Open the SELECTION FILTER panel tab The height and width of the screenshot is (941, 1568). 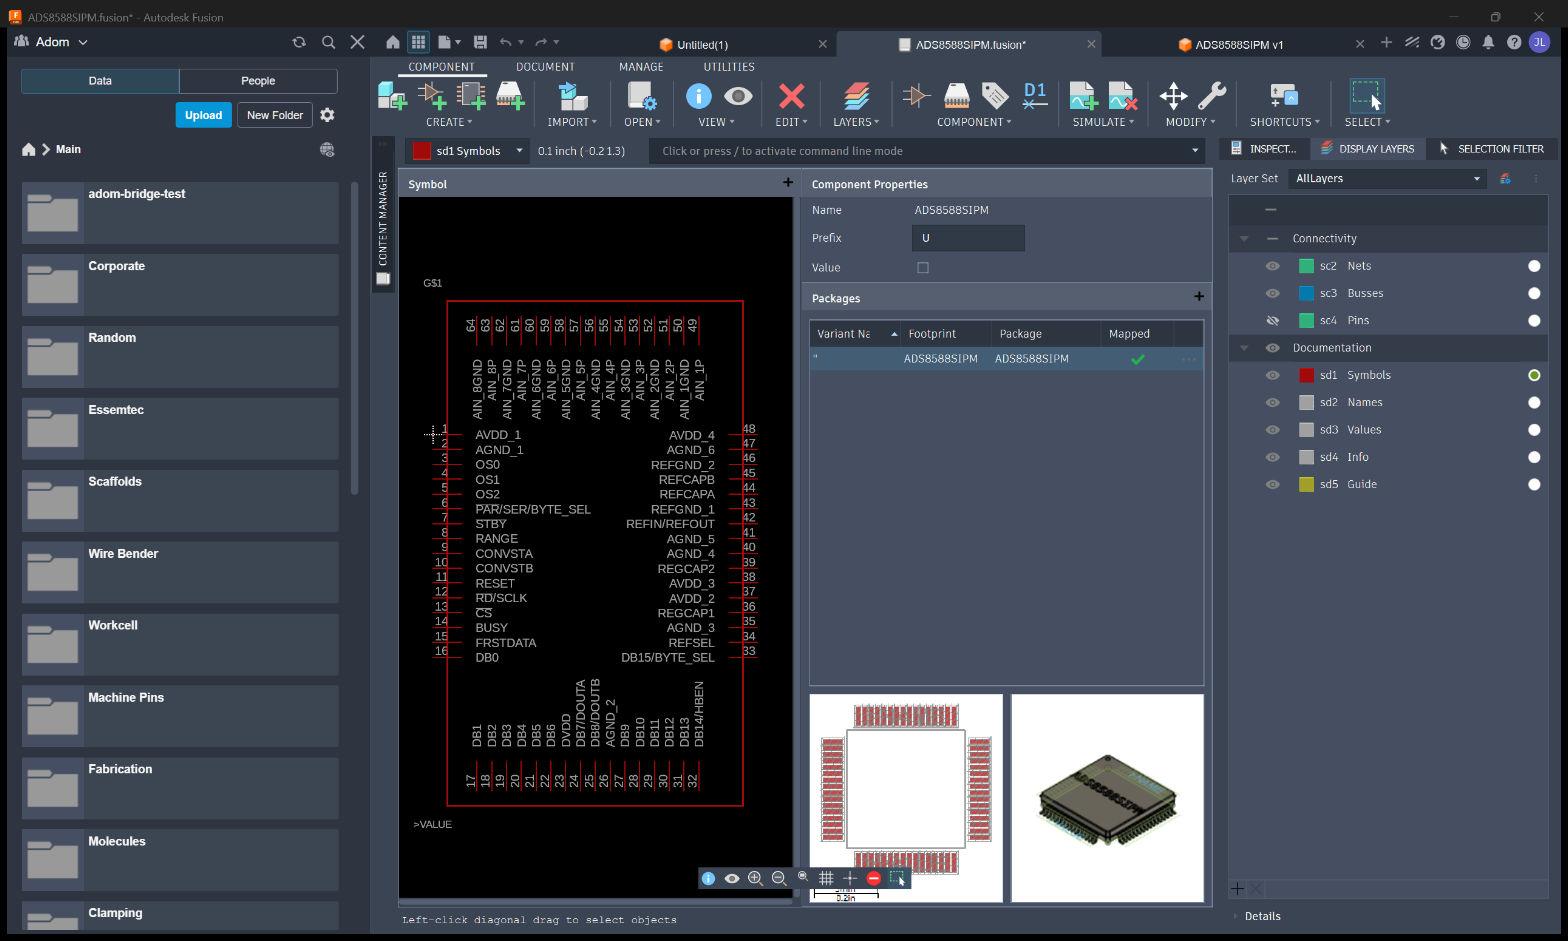point(1491,149)
